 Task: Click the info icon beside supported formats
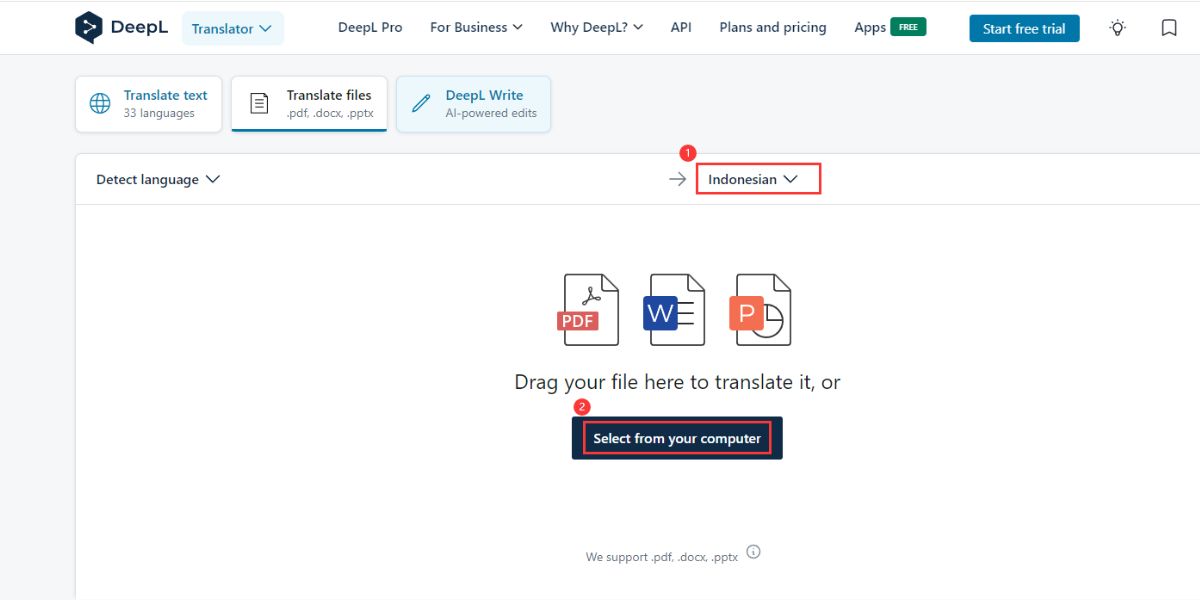click(x=754, y=552)
